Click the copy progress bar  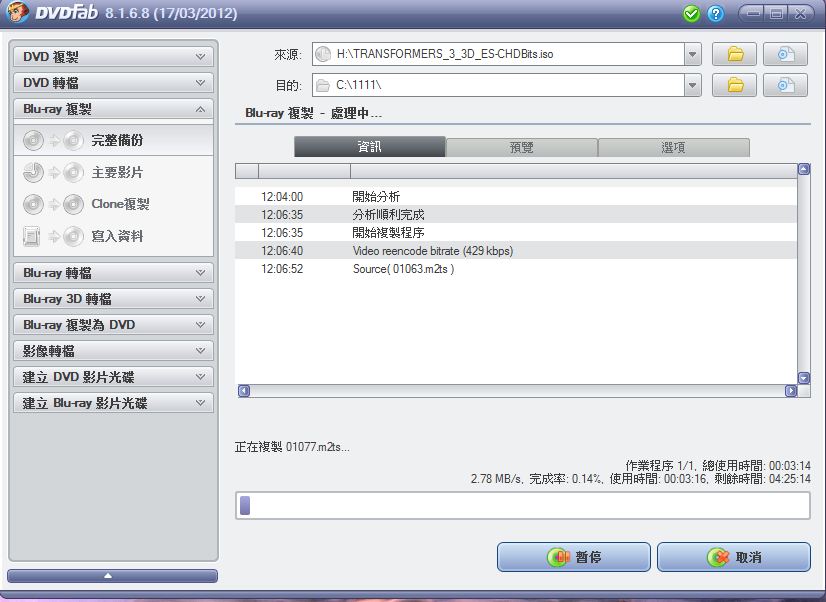coord(523,506)
